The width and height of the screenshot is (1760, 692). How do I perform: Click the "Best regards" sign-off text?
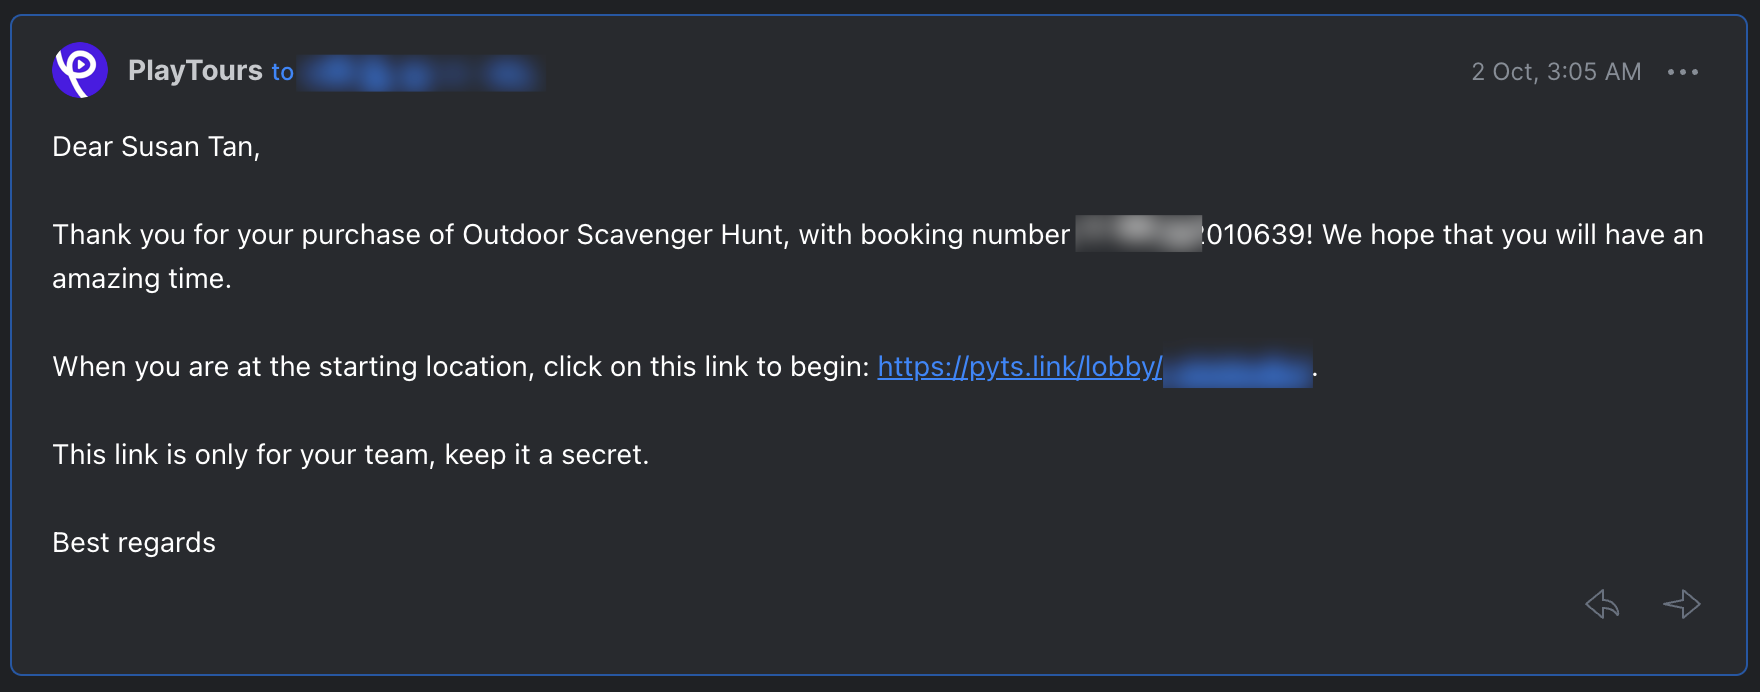point(134,543)
